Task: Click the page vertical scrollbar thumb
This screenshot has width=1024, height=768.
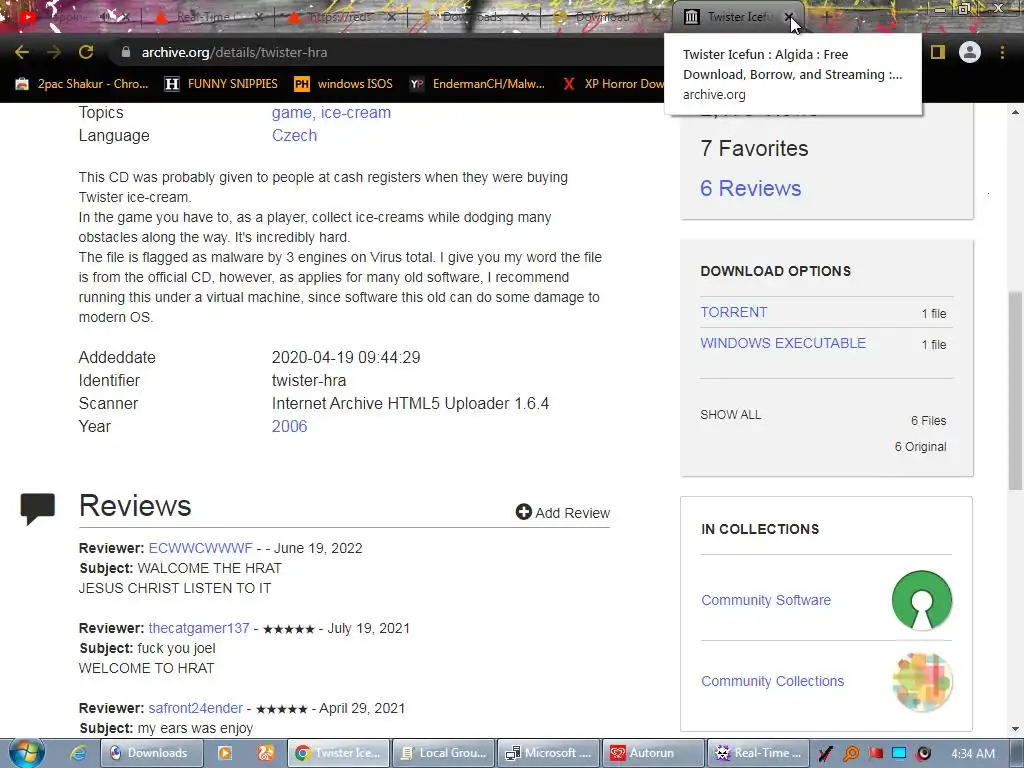Action: coord(1015,390)
